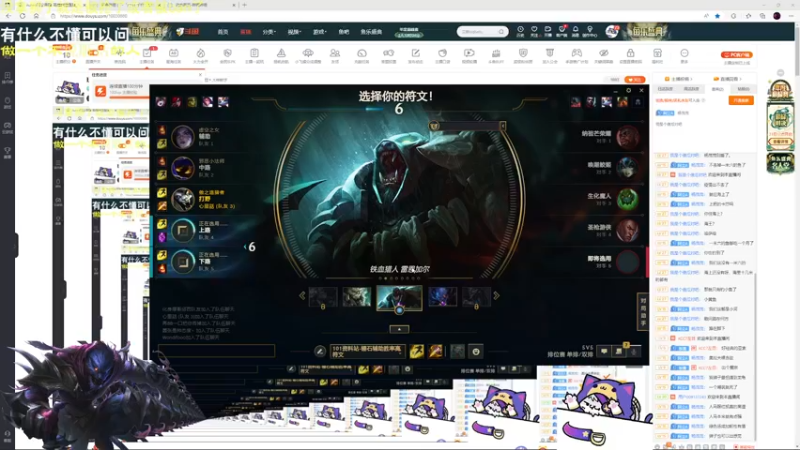
Task: Expand the 视频 navigation dropdown
Action: [294, 32]
